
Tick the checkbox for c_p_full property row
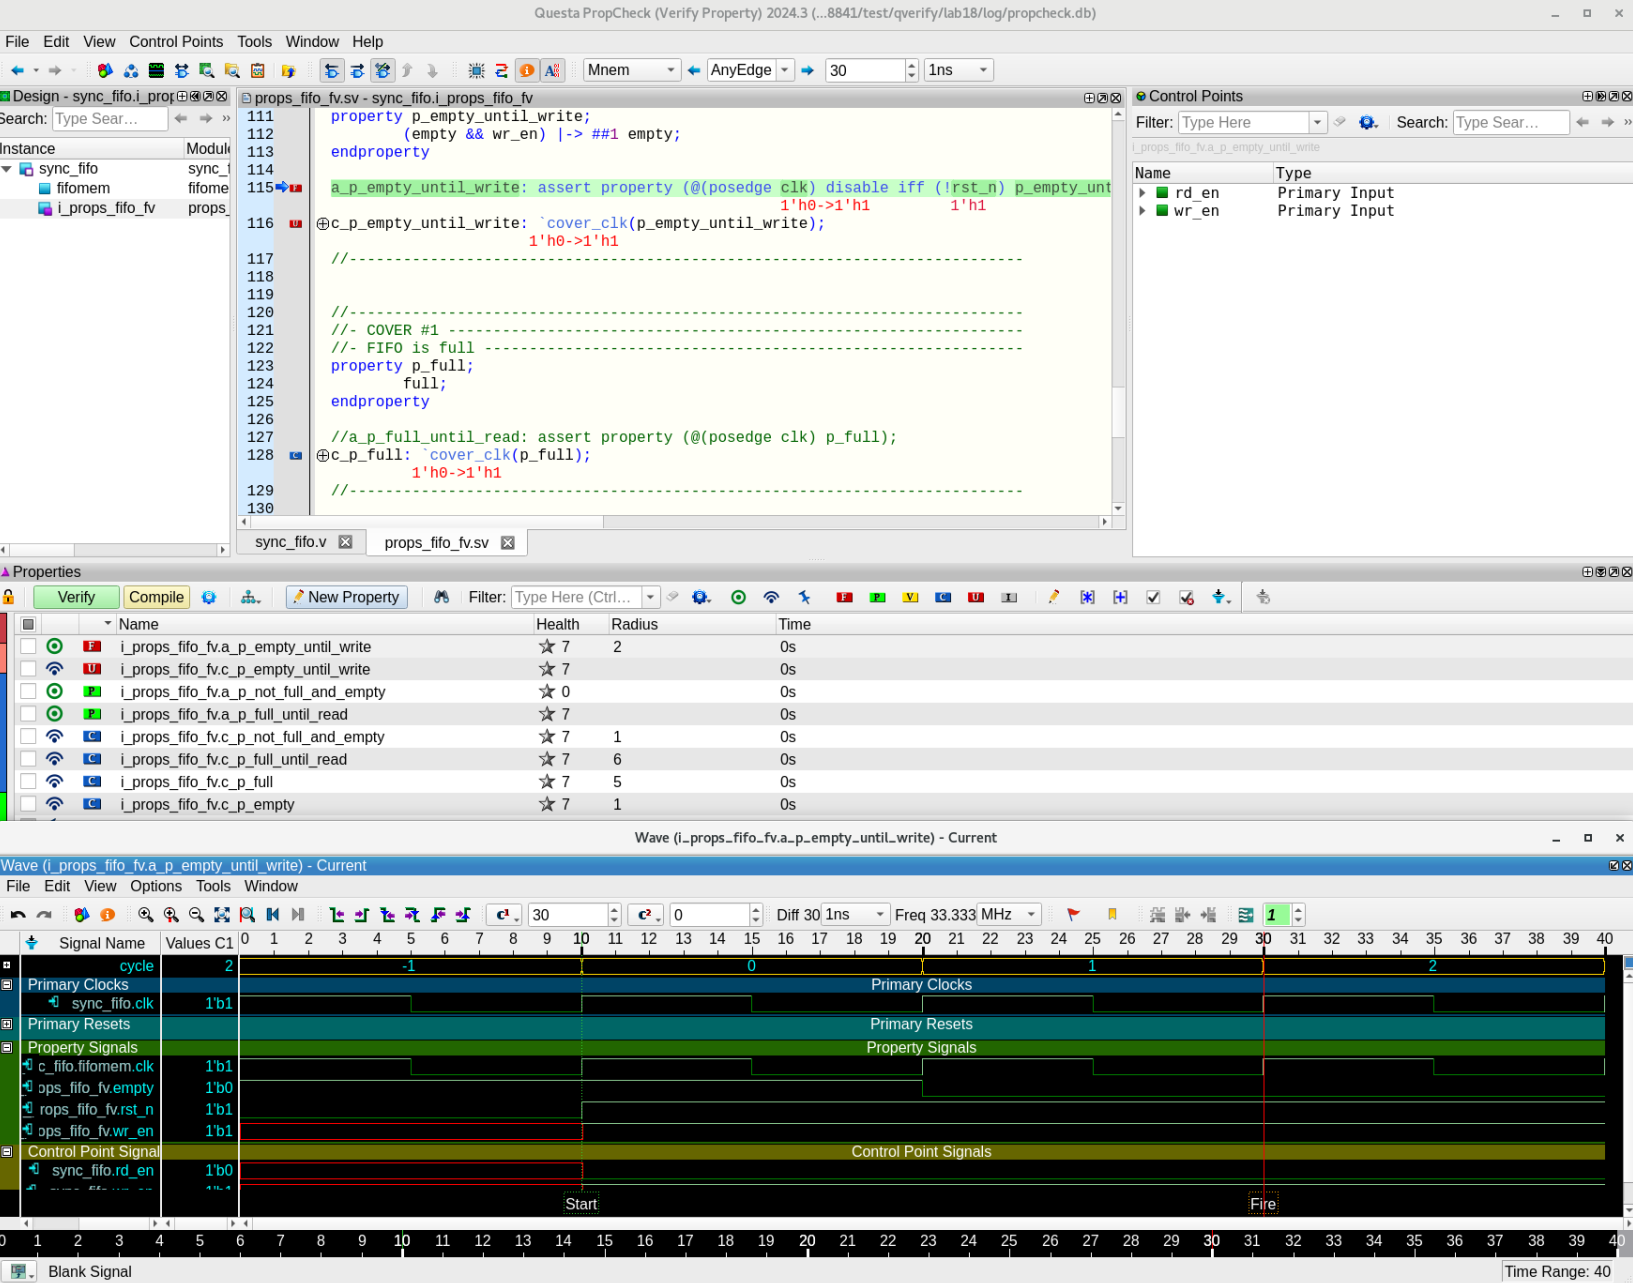[28, 782]
